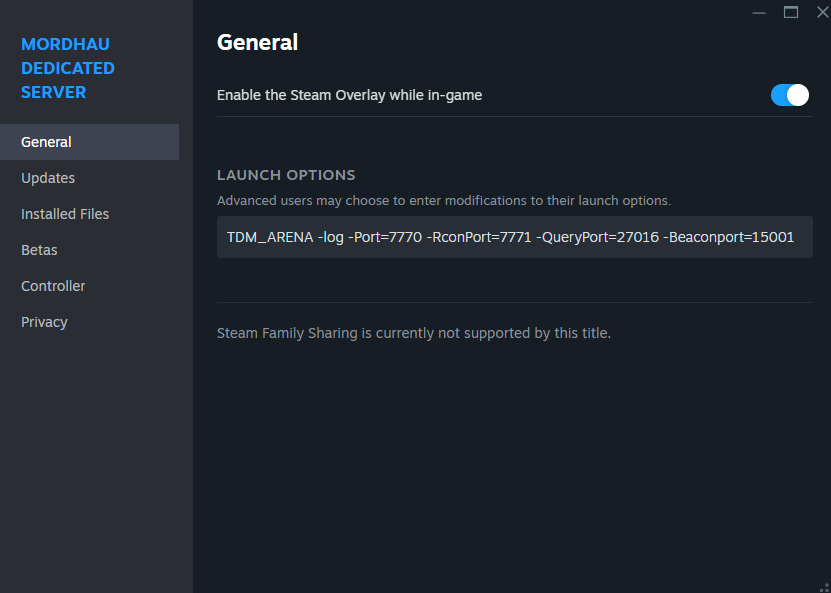Place cursor on -Beaconport=15001 in launch options

point(729,237)
